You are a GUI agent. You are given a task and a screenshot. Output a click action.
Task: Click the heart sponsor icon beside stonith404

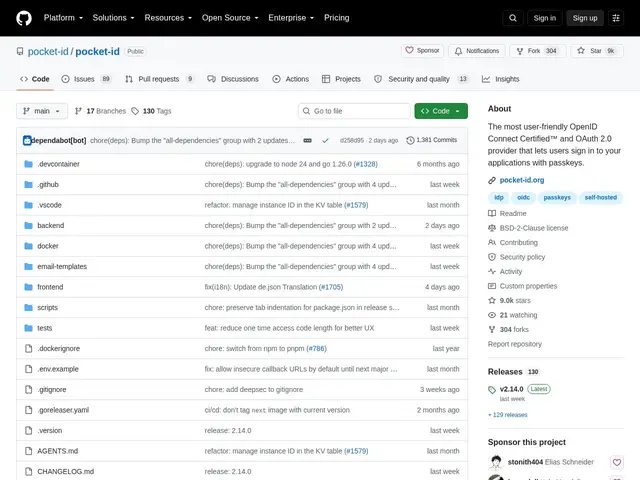tap(617, 462)
